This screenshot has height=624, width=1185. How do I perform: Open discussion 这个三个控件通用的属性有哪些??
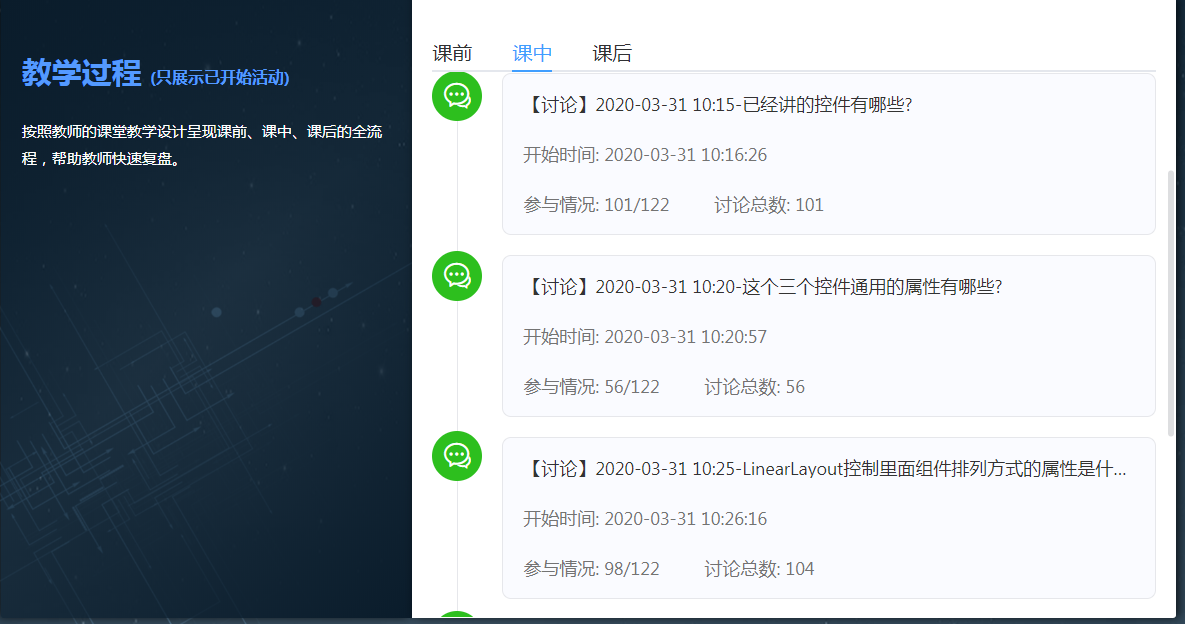[x=762, y=287]
